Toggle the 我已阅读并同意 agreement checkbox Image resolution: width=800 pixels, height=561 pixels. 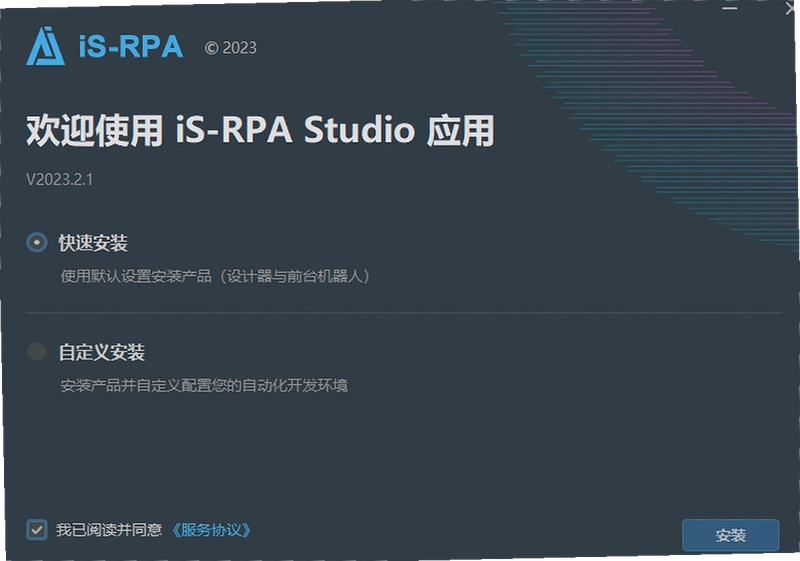[37, 530]
